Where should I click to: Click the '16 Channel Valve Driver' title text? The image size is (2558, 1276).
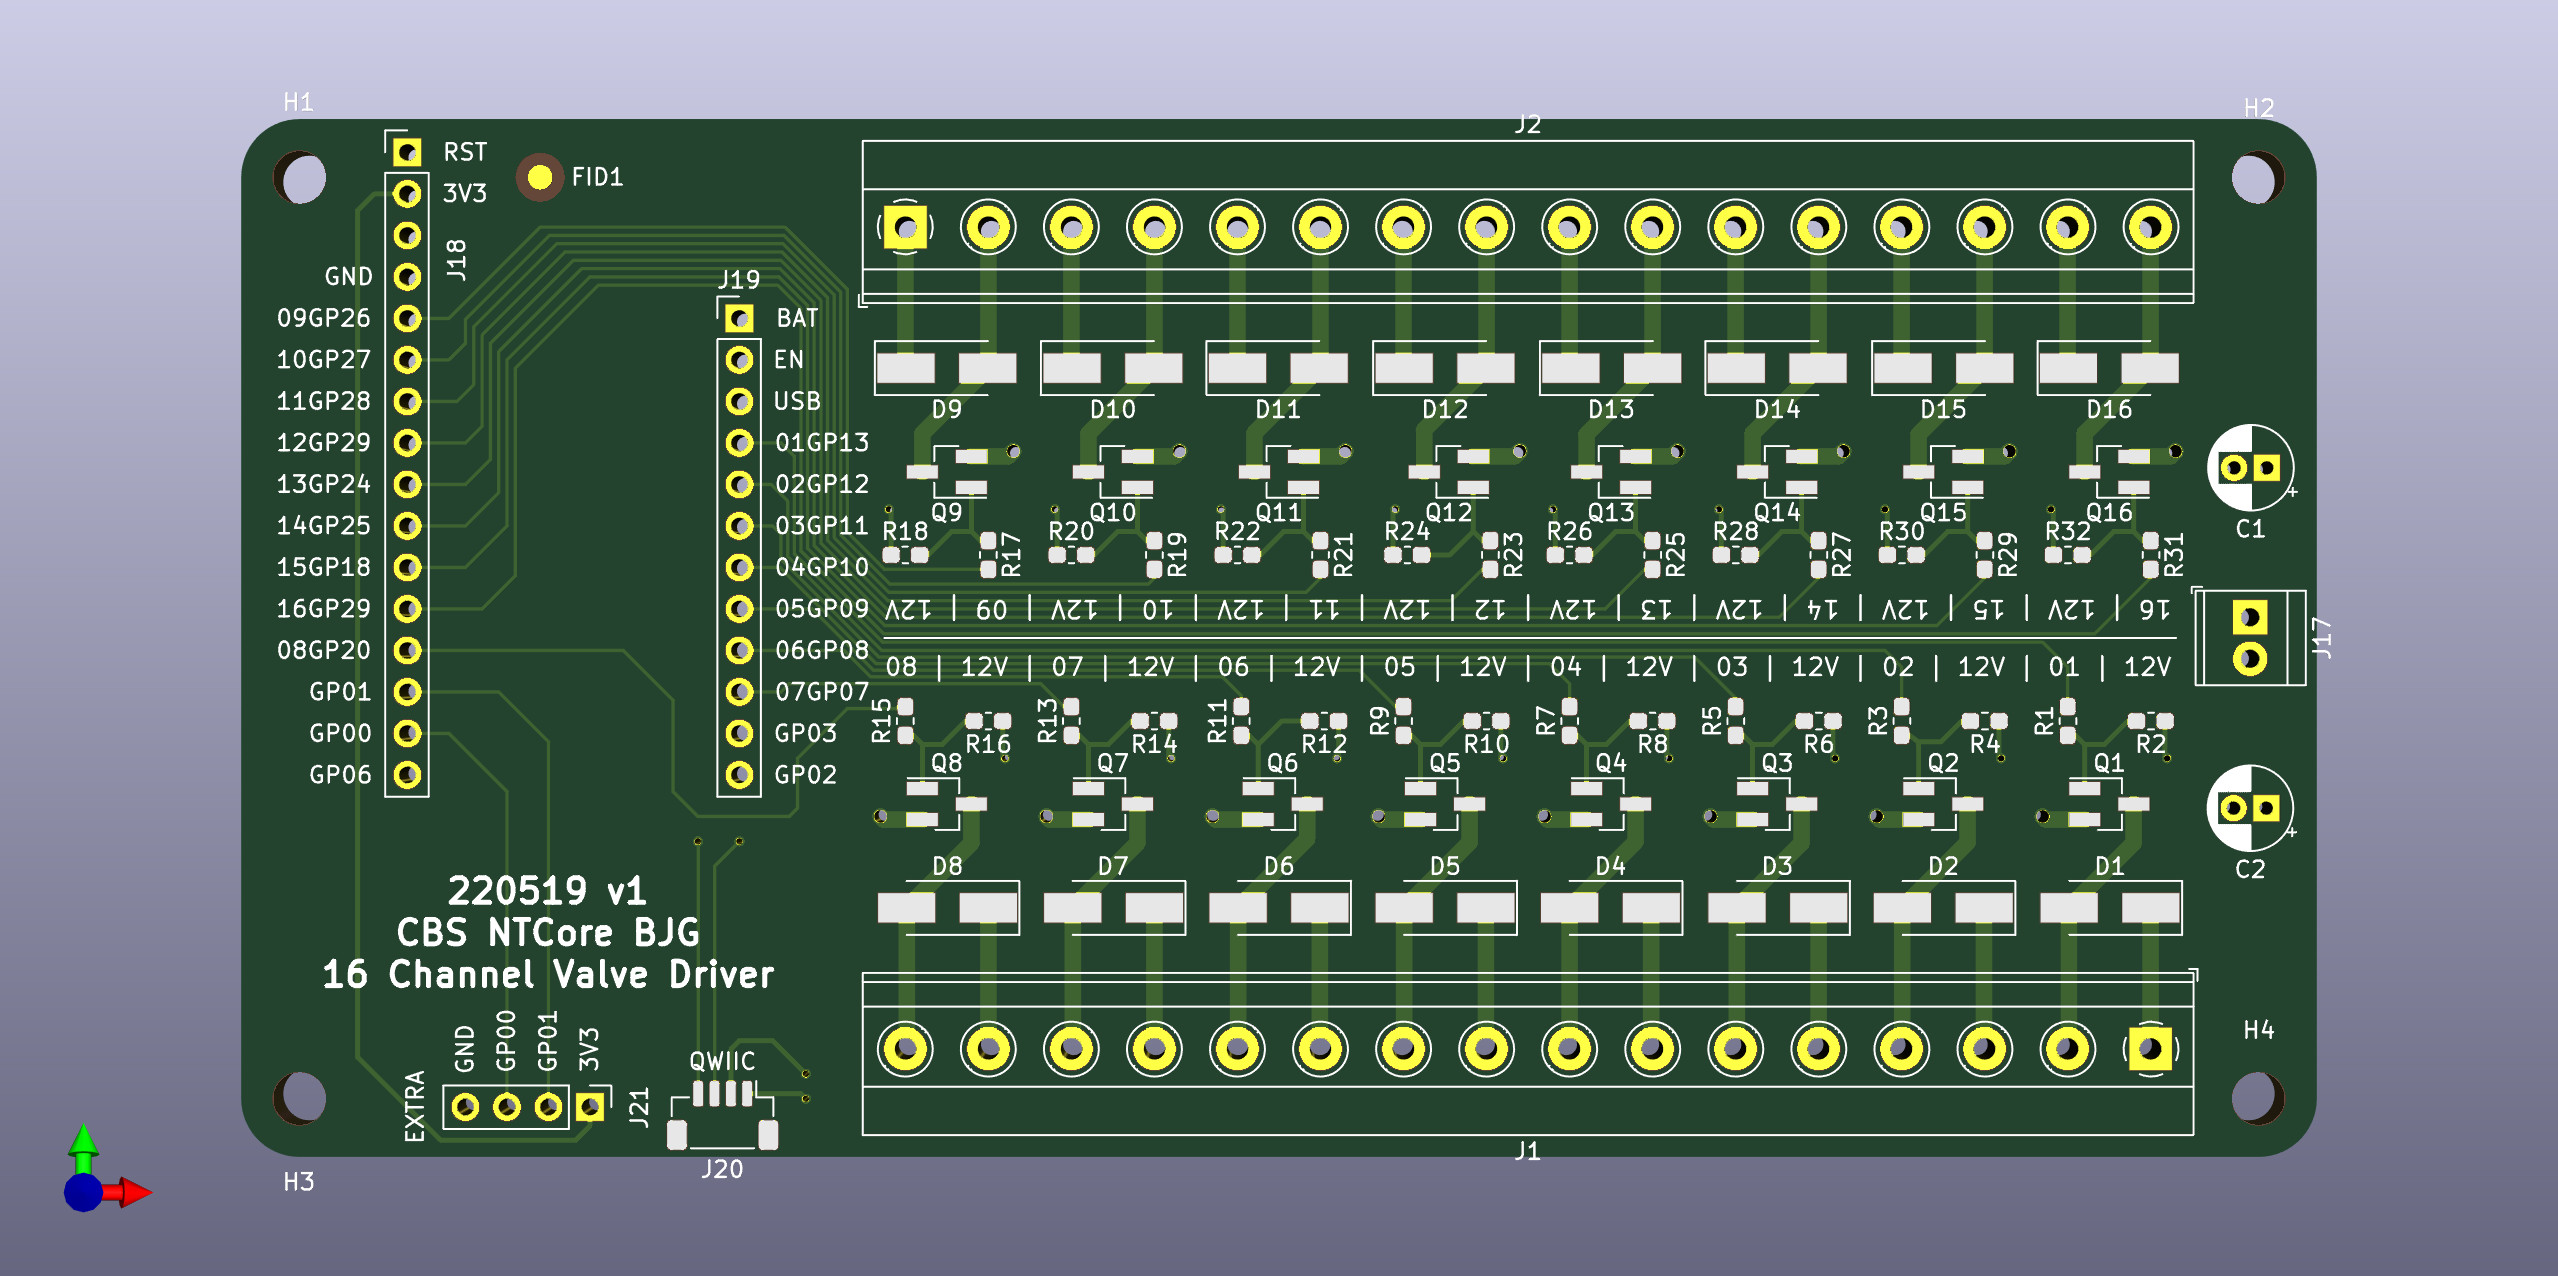(548, 974)
